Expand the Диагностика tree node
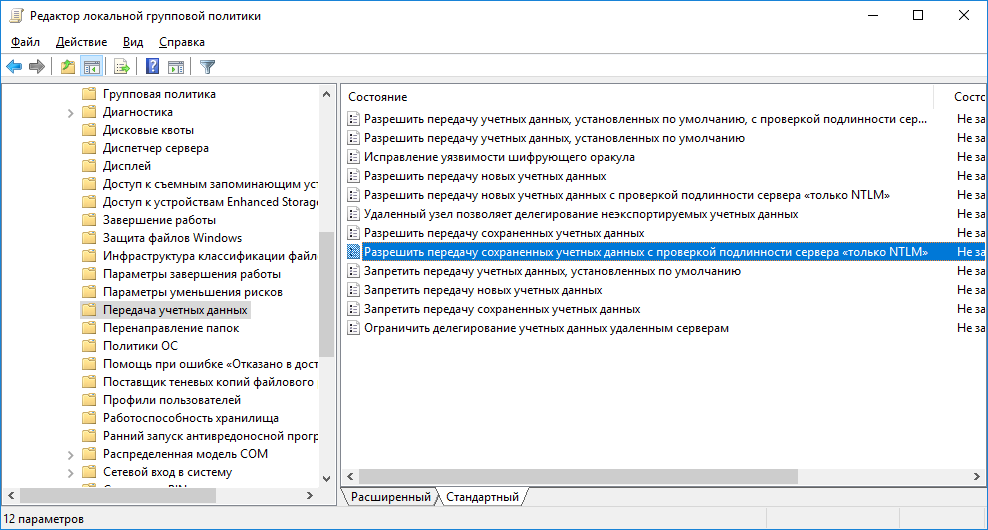Screen dimensions: 988x530 (x=71, y=112)
